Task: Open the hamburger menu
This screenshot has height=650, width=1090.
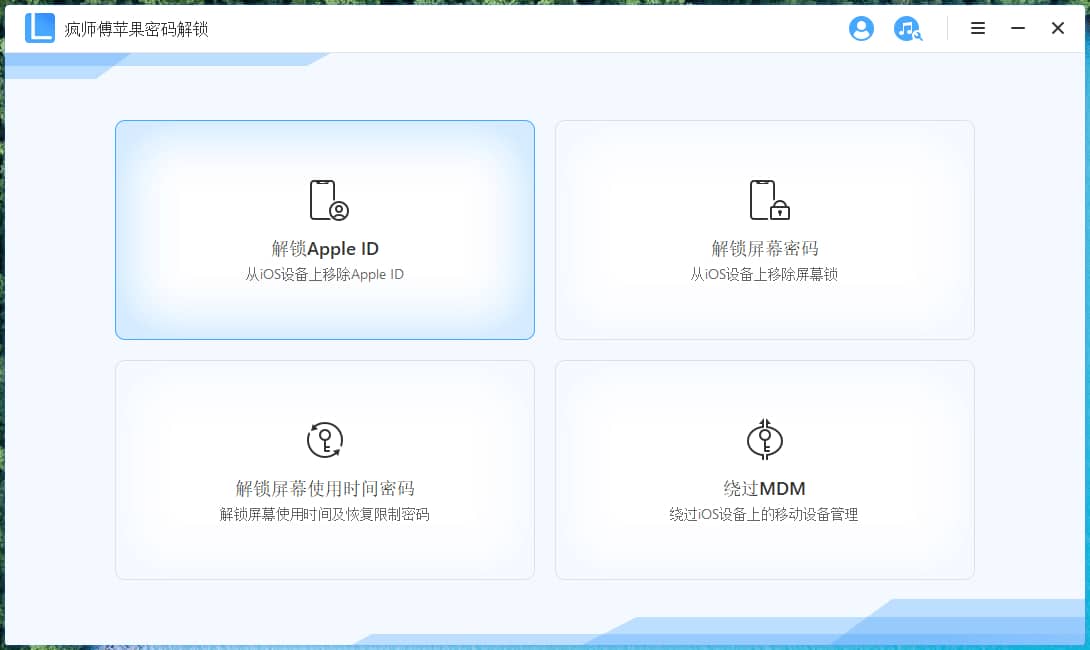Action: tap(978, 28)
